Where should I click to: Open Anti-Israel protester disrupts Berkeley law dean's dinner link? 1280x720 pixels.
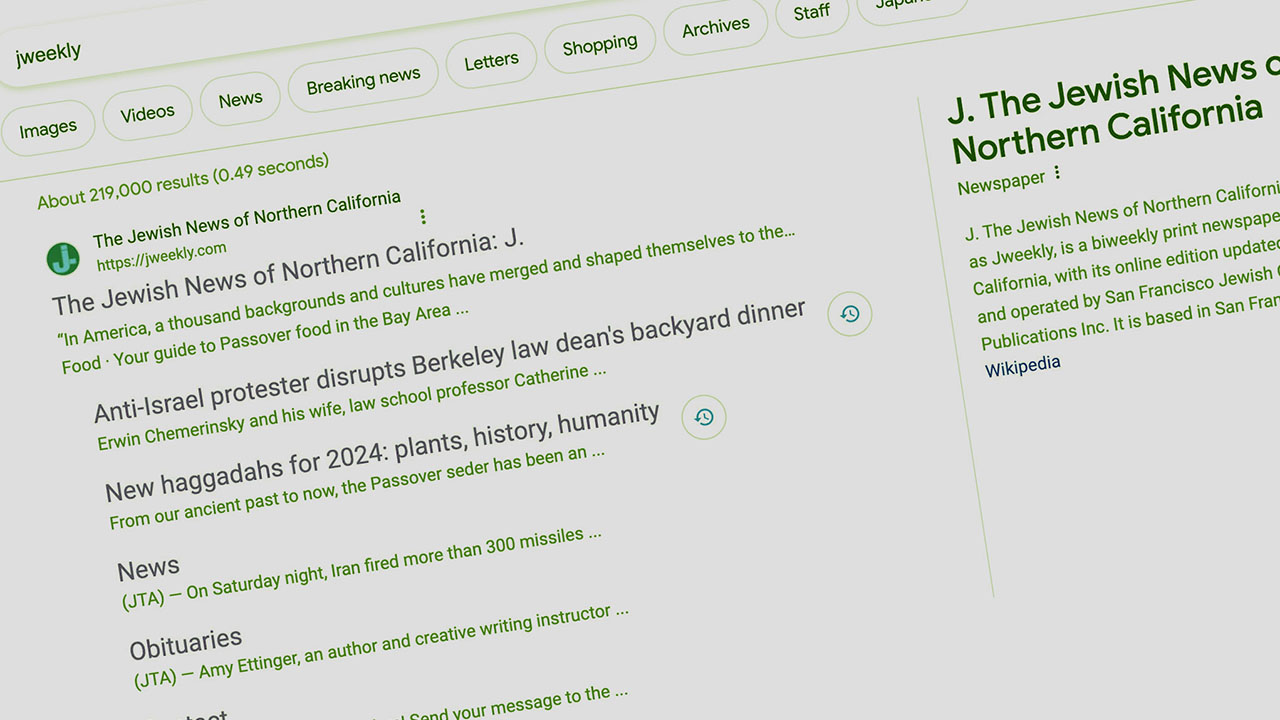450,360
